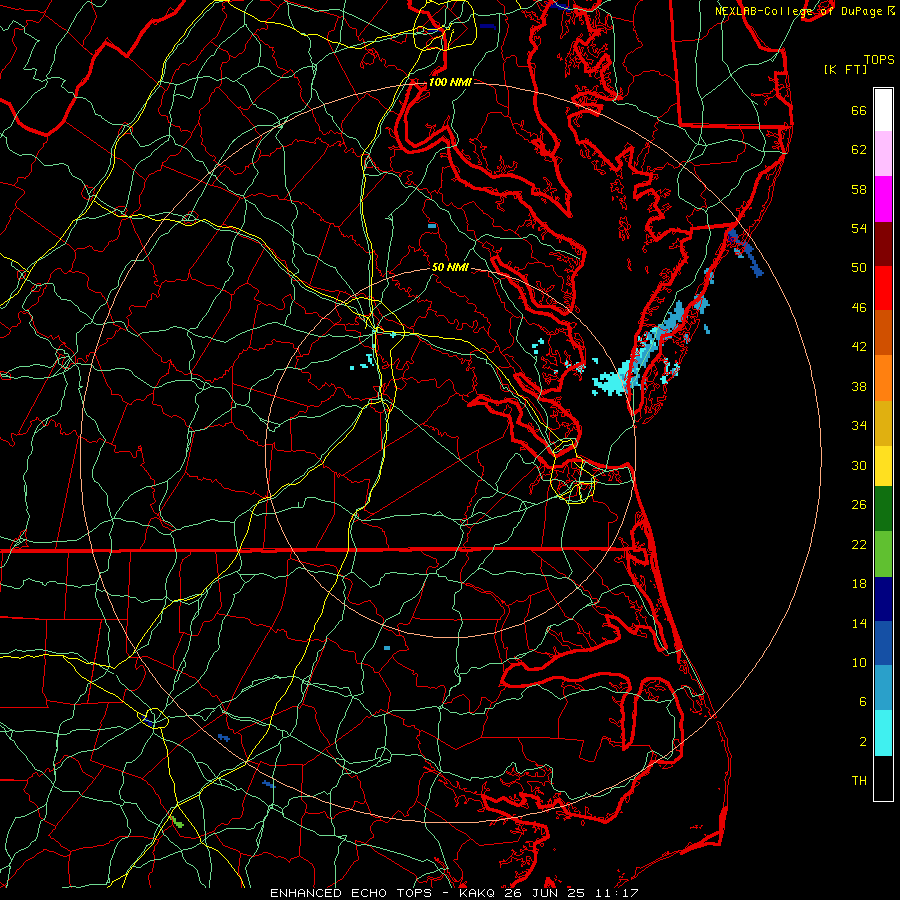Click the "[K FT]" units label
Viewport: 900px width, 900px height.
coord(845,69)
